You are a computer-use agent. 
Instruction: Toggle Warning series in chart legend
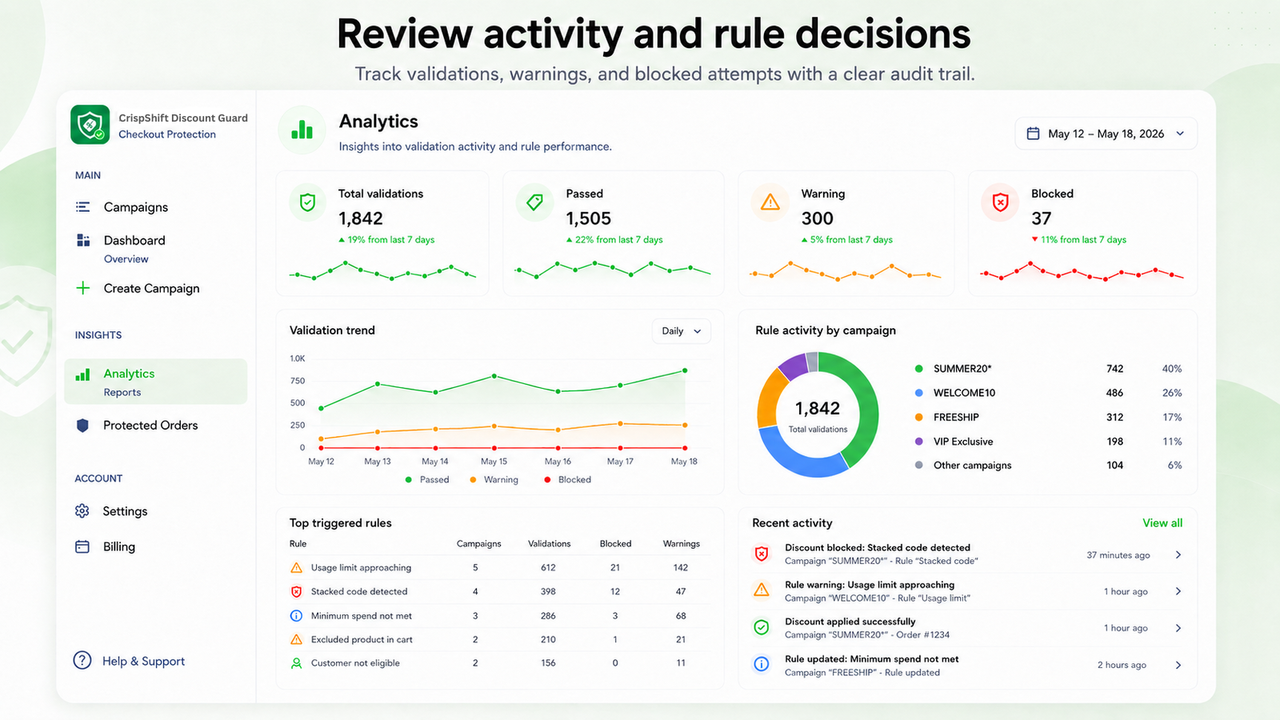pyautogui.click(x=494, y=480)
